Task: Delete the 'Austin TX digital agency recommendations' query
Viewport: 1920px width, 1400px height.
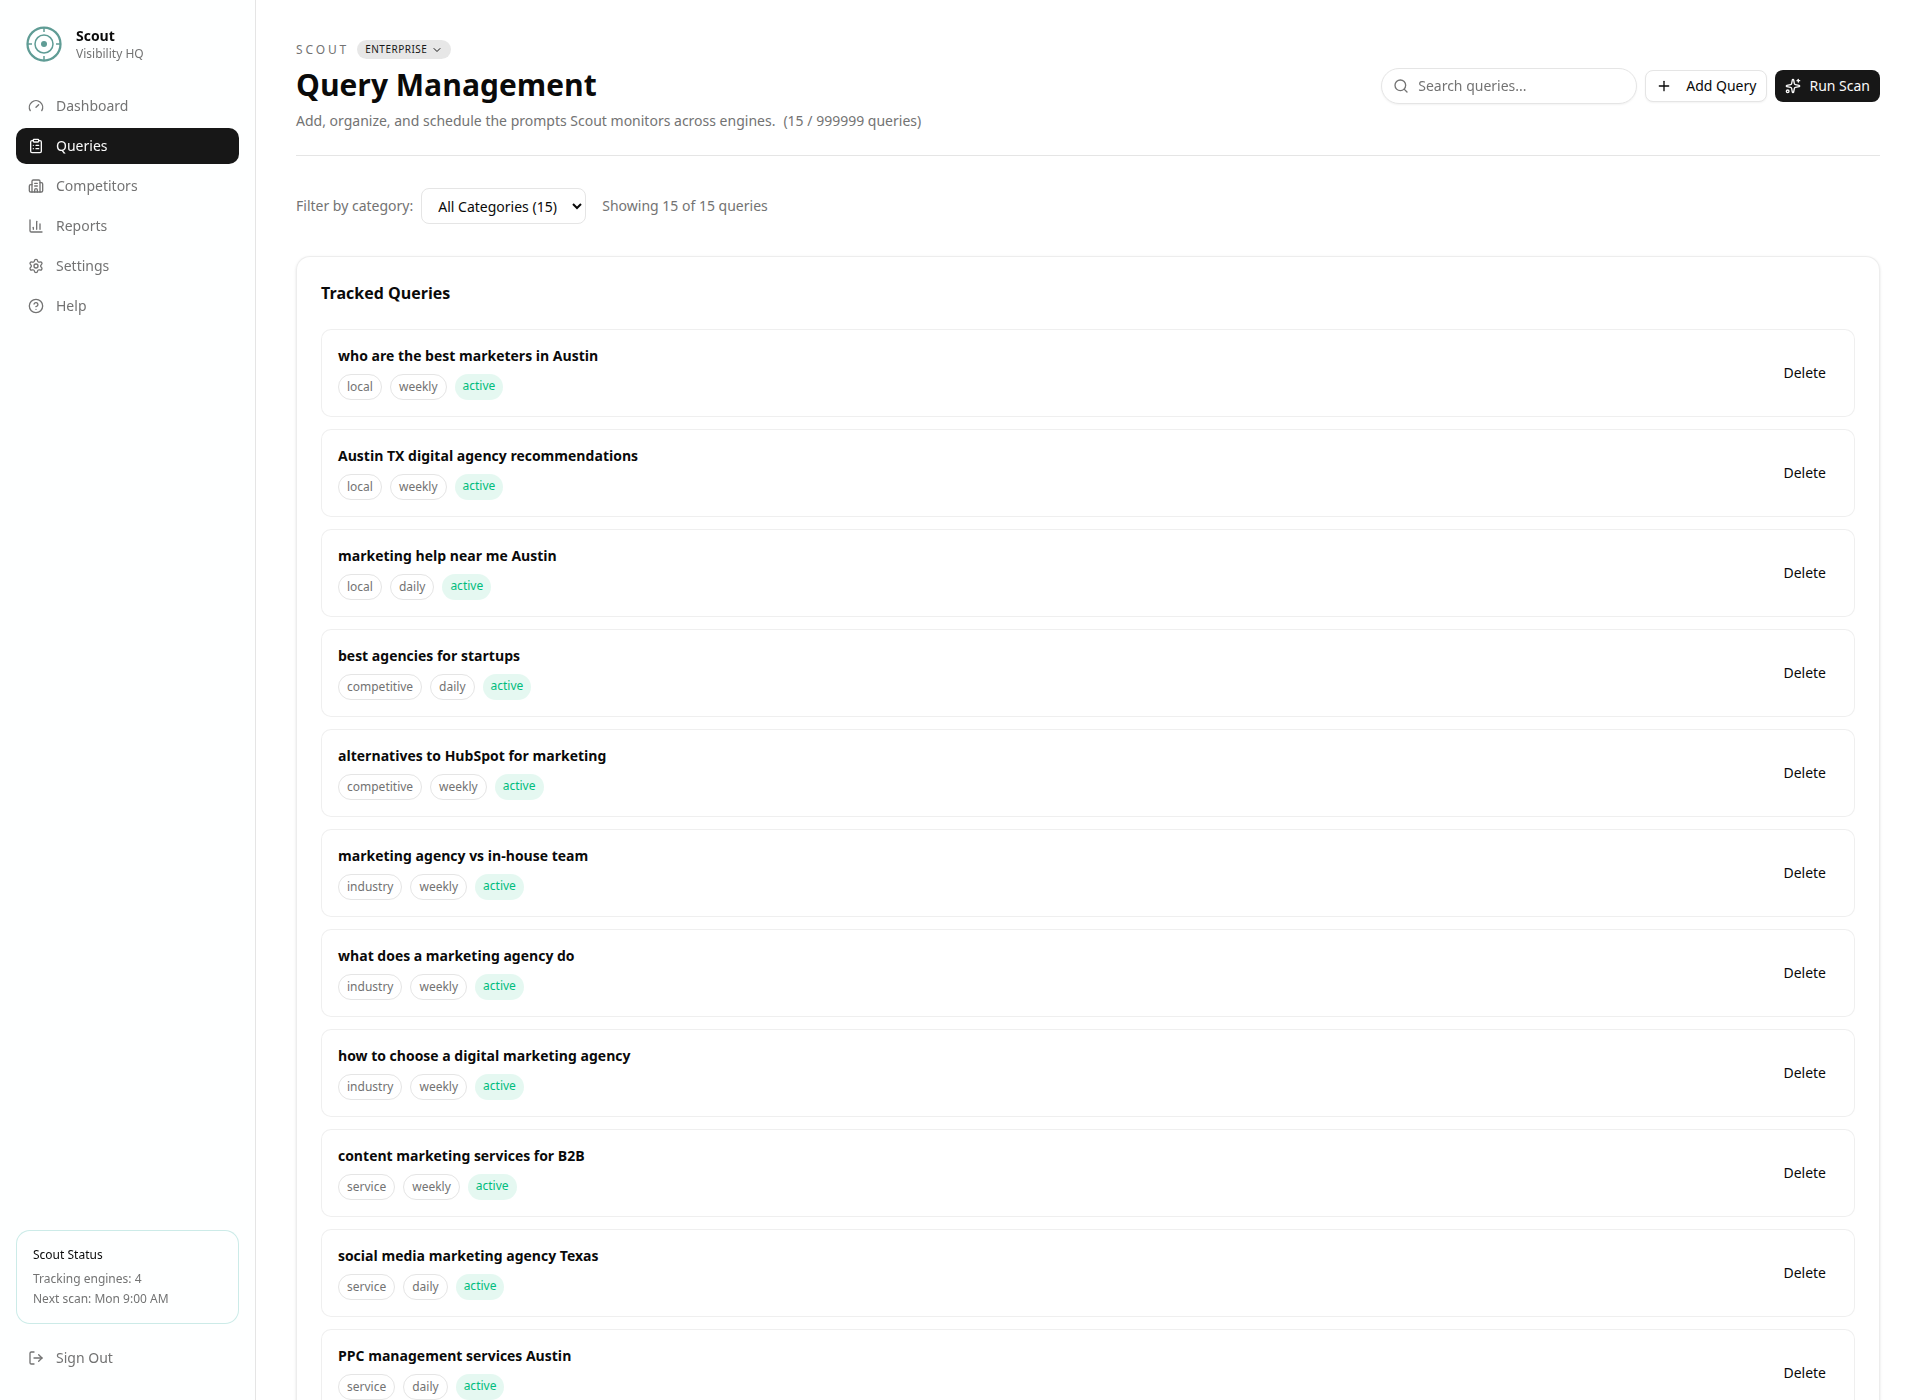Action: (1803, 472)
